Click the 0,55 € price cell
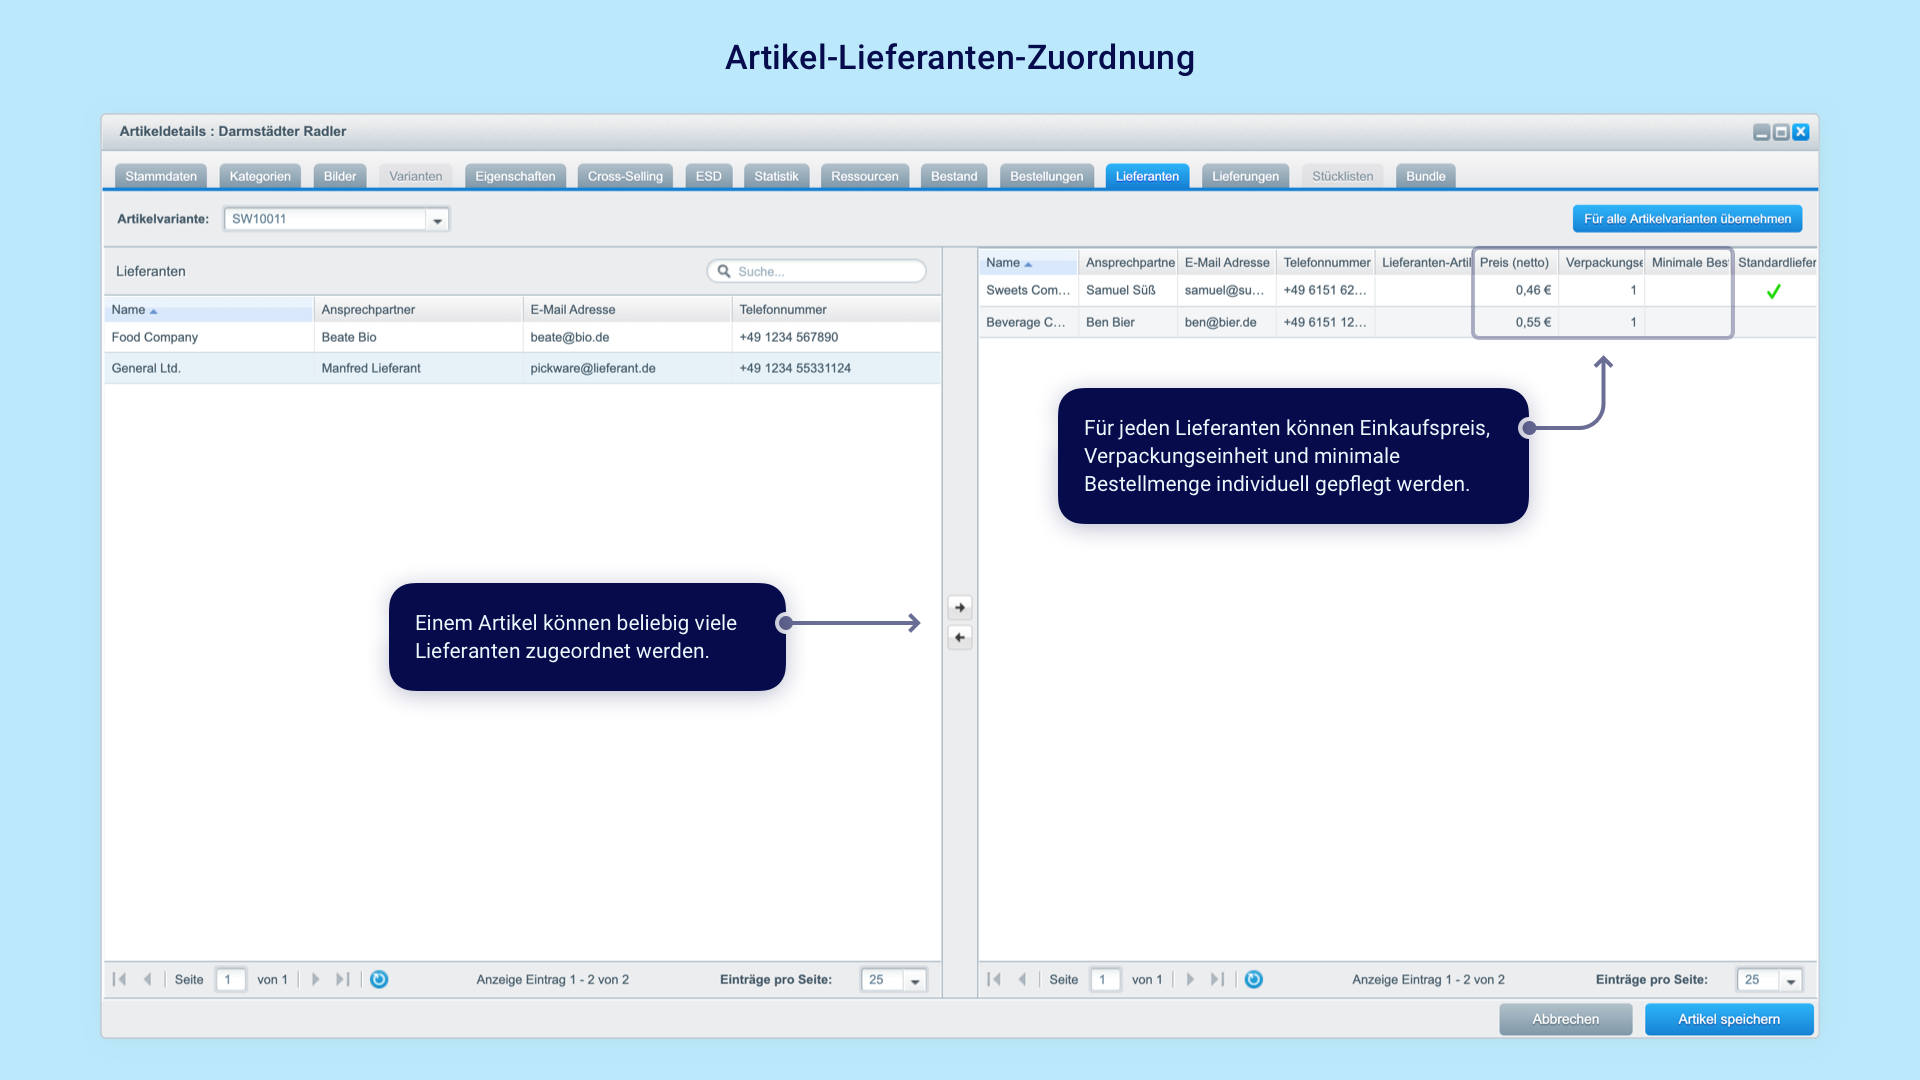Screen dimensions: 1920x1080 tap(1515, 322)
